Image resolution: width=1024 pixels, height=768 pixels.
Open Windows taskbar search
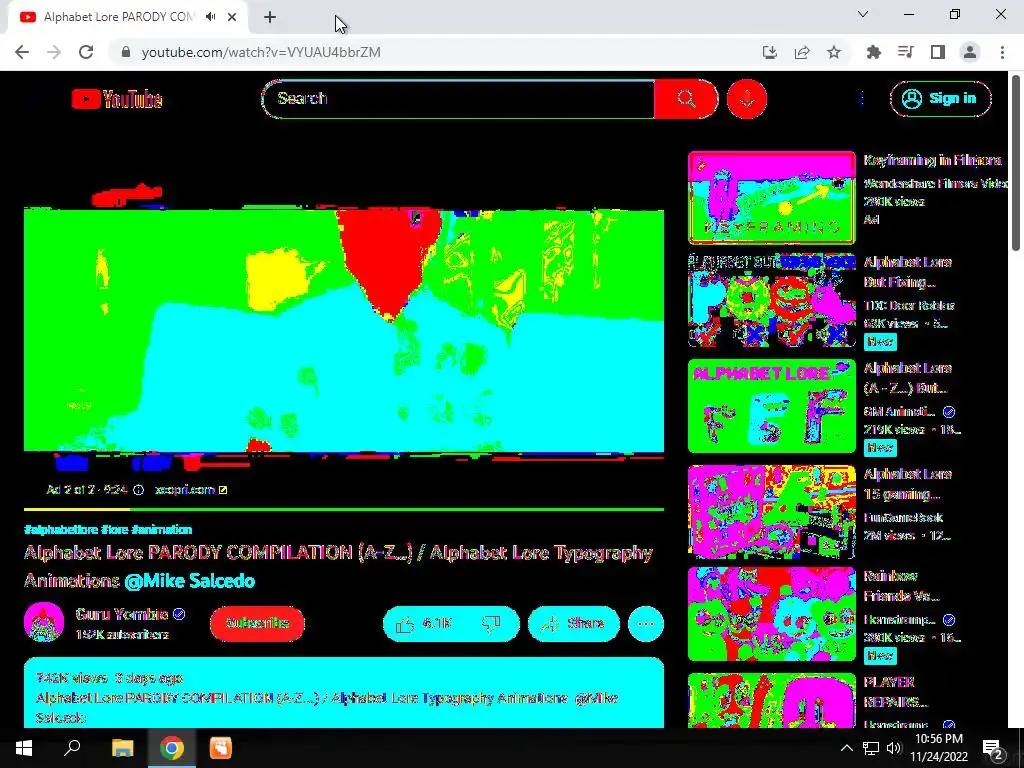point(72,748)
